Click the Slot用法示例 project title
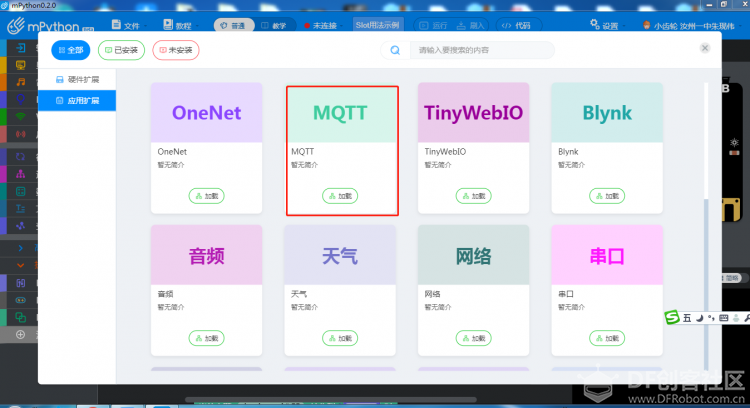750x408 pixels. tap(377, 25)
